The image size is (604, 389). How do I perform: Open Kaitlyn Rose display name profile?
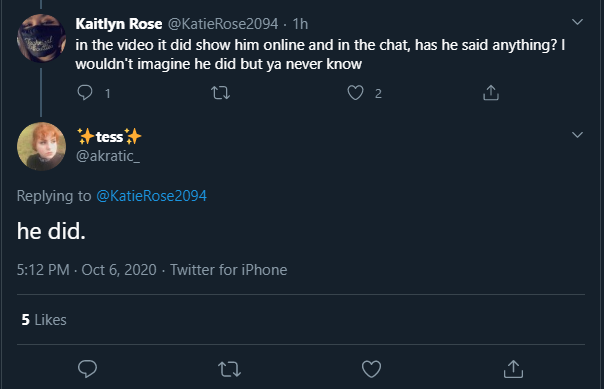(119, 24)
